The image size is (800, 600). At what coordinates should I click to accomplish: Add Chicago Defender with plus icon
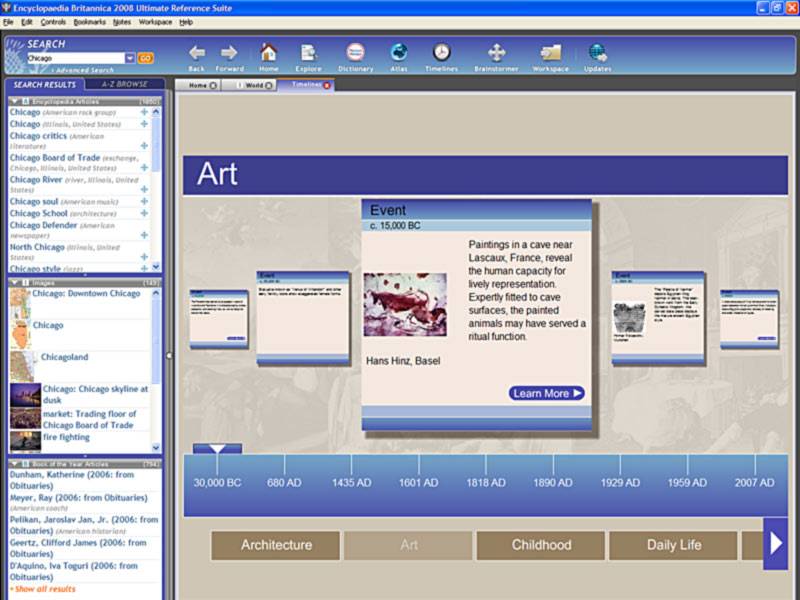point(144,235)
